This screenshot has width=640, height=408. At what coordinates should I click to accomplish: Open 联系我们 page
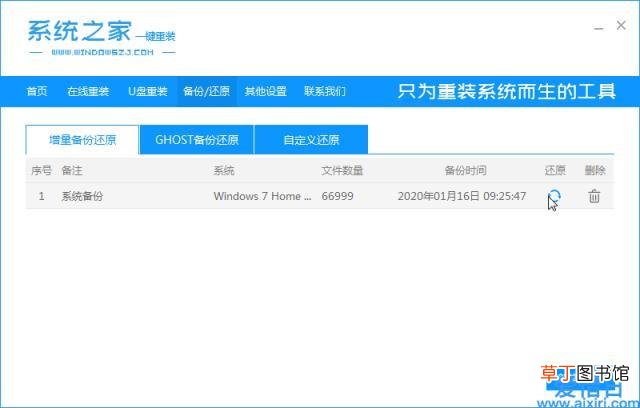[324, 91]
